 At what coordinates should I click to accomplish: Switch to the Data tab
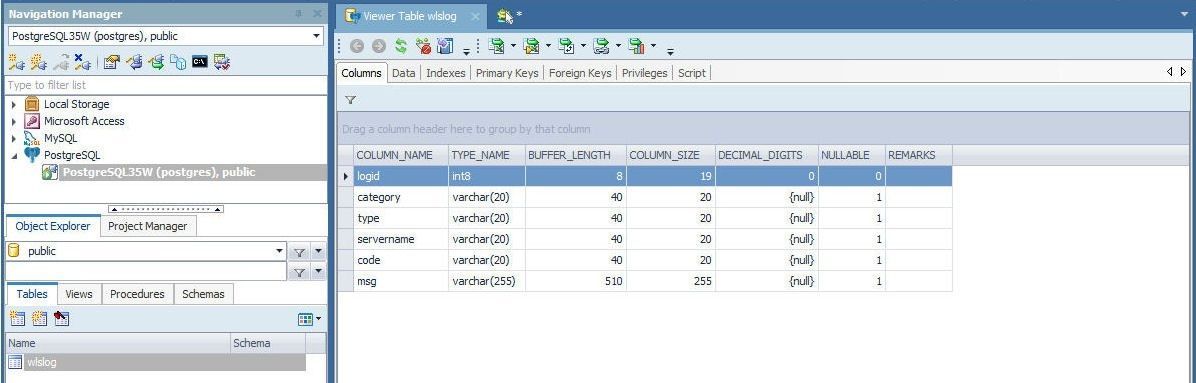[403, 73]
